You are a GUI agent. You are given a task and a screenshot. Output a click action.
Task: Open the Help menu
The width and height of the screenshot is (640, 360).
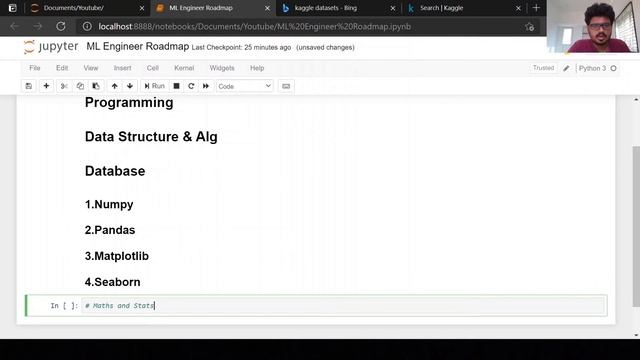pos(257,68)
